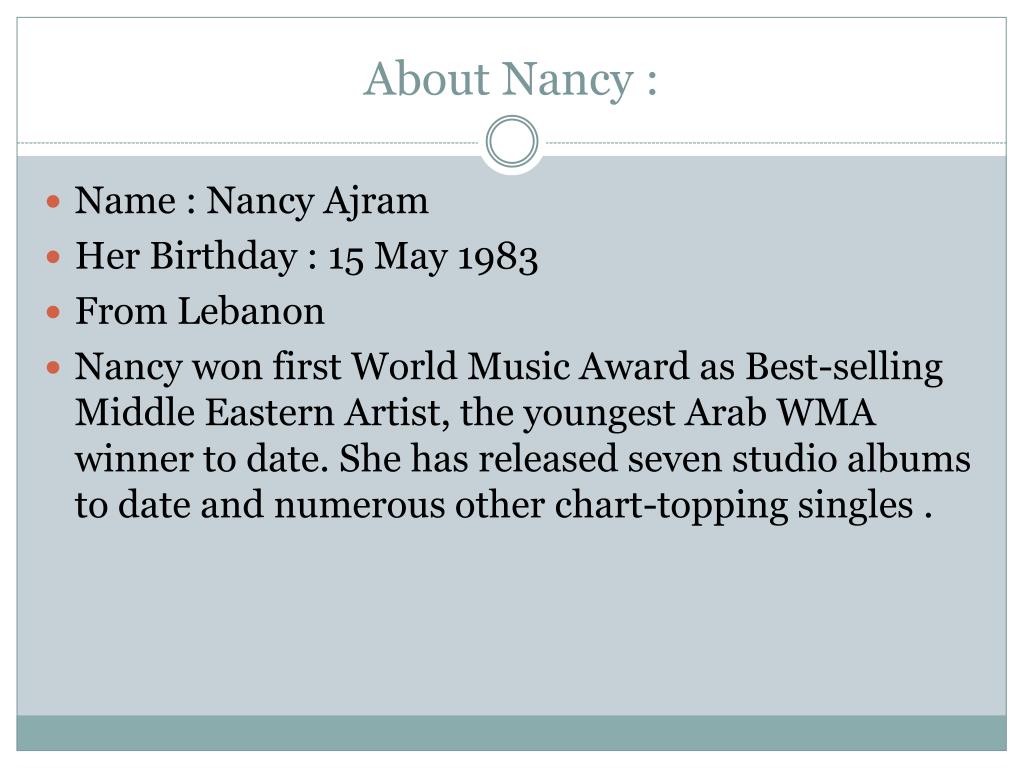Click the phrase chart-topping singles
Screen dimensions: 1024x768
pyautogui.click(x=734, y=506)
